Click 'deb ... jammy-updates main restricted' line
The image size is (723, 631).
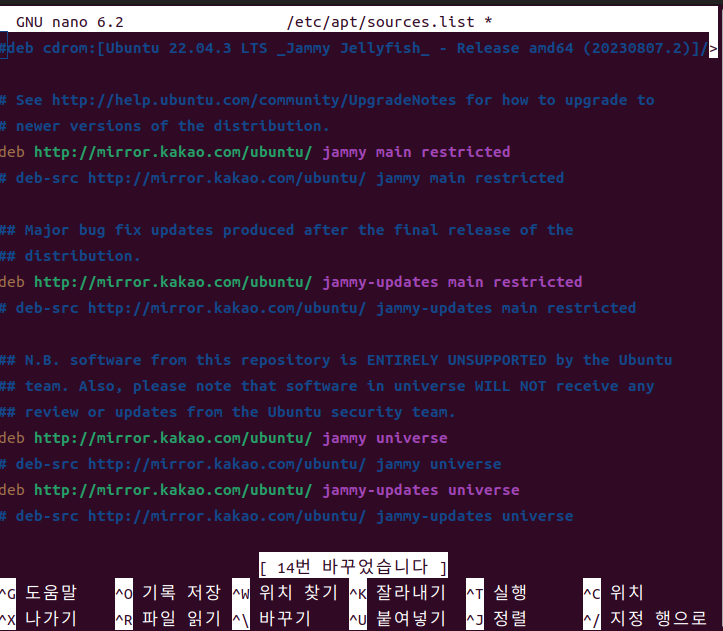tap(291, 282)
